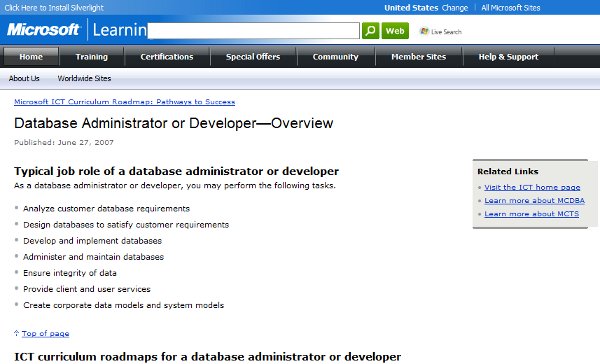Viewport: 600px width, 364px height.
Task: Click the sentence starting As a database administrator
Action: 175,186
